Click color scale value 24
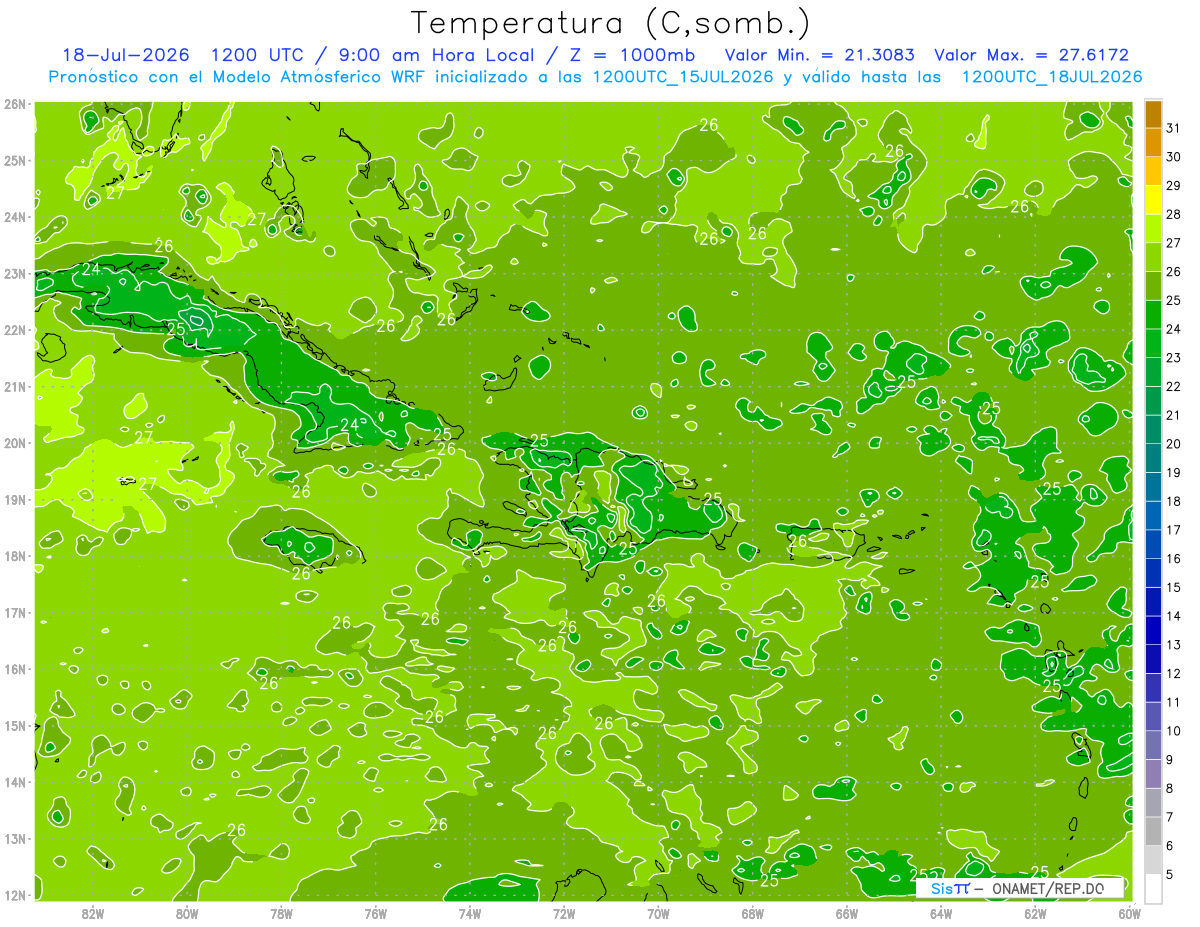 (x=1173, y=329)
